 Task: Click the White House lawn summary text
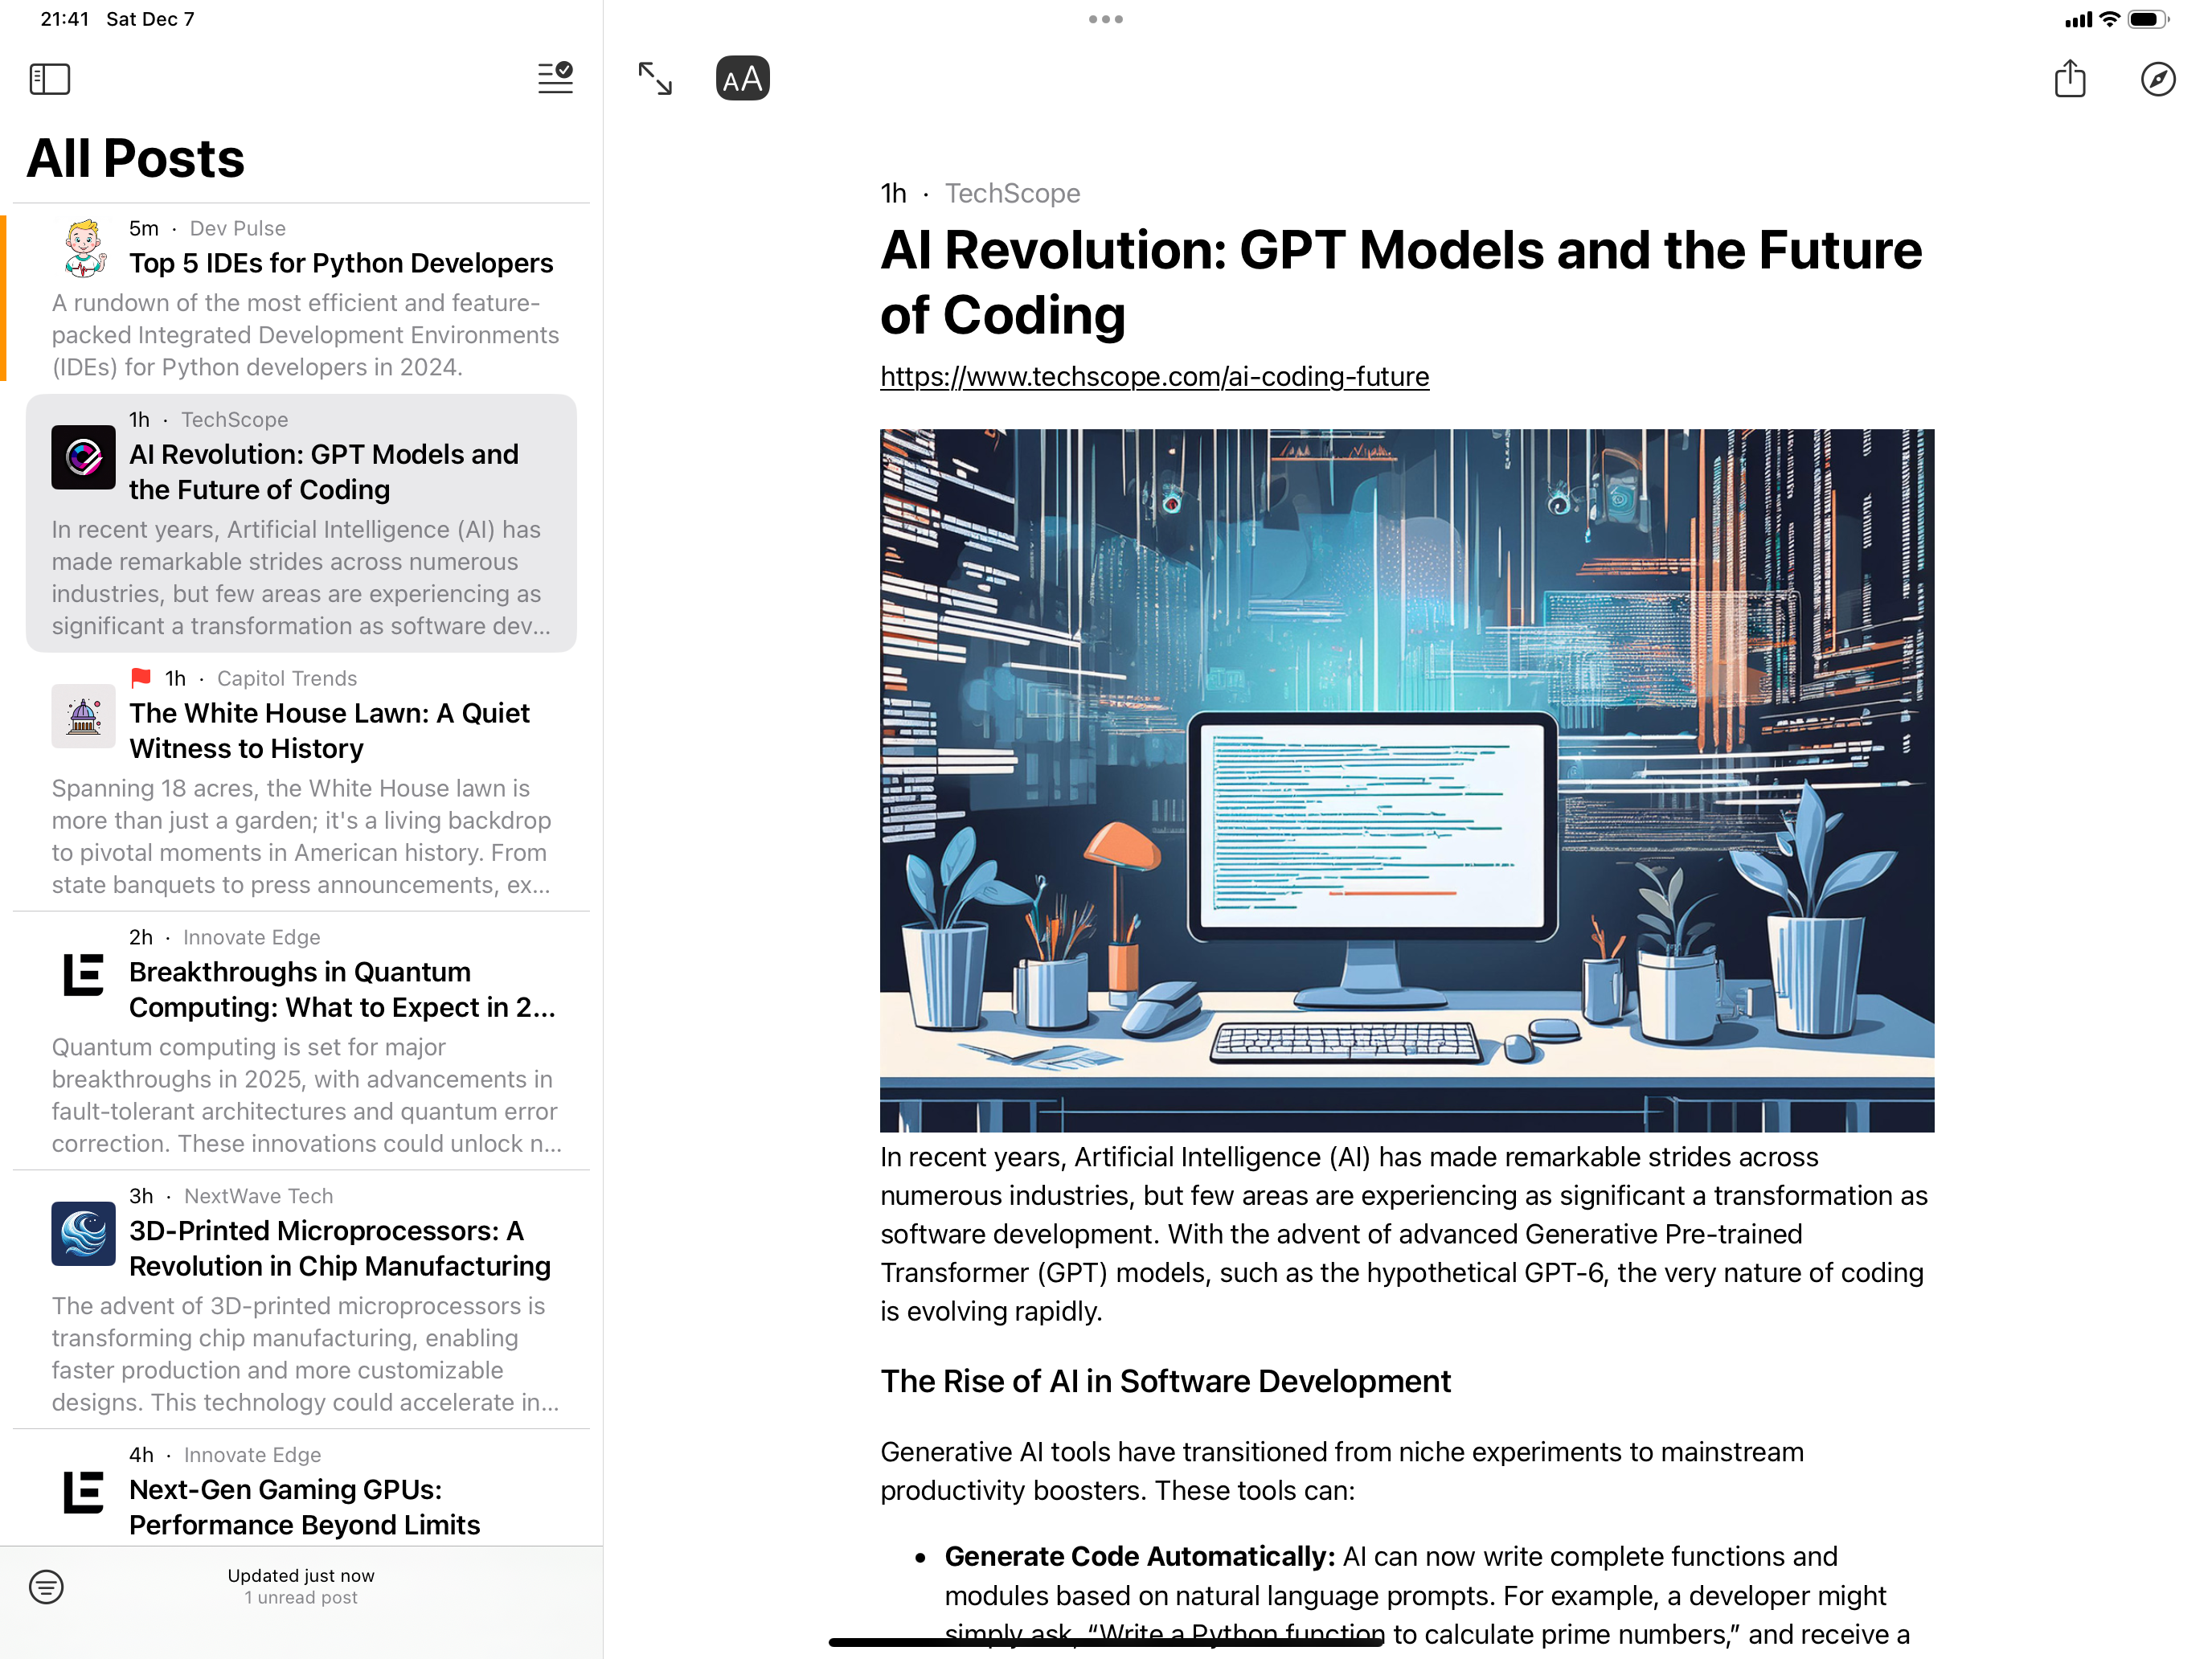pos(301,836)
